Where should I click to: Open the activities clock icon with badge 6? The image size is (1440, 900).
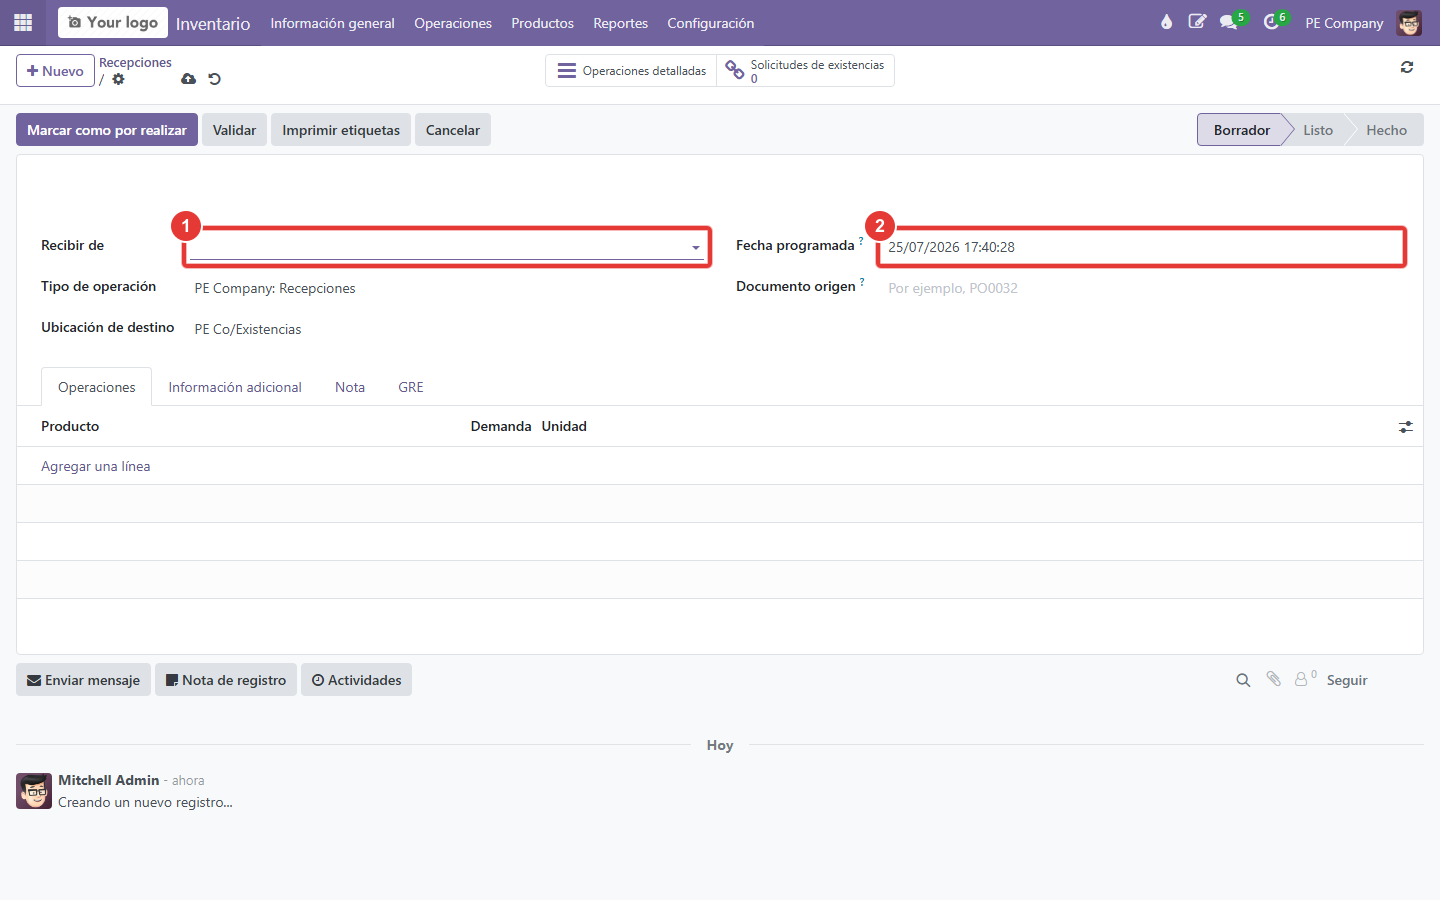pos(1271,22)
